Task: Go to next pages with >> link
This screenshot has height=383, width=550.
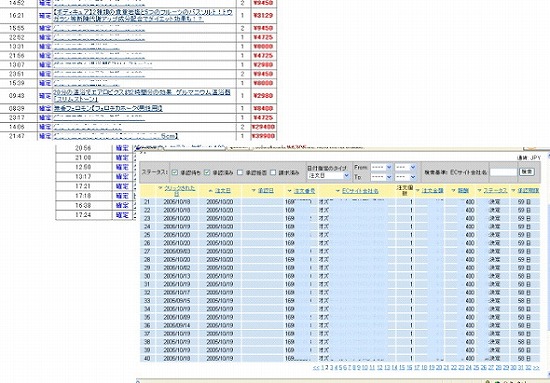Action: pyautogui.click(x=536, y=368)
